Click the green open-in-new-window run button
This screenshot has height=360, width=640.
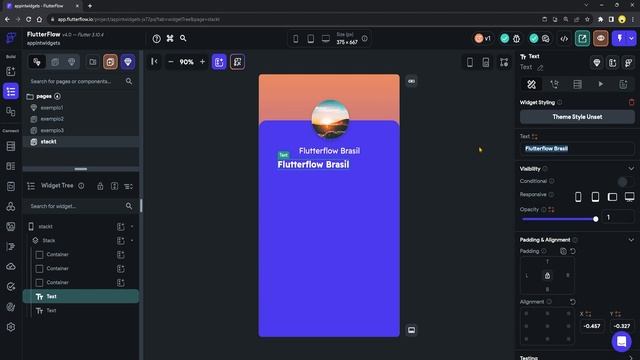[x=582, y=38]
